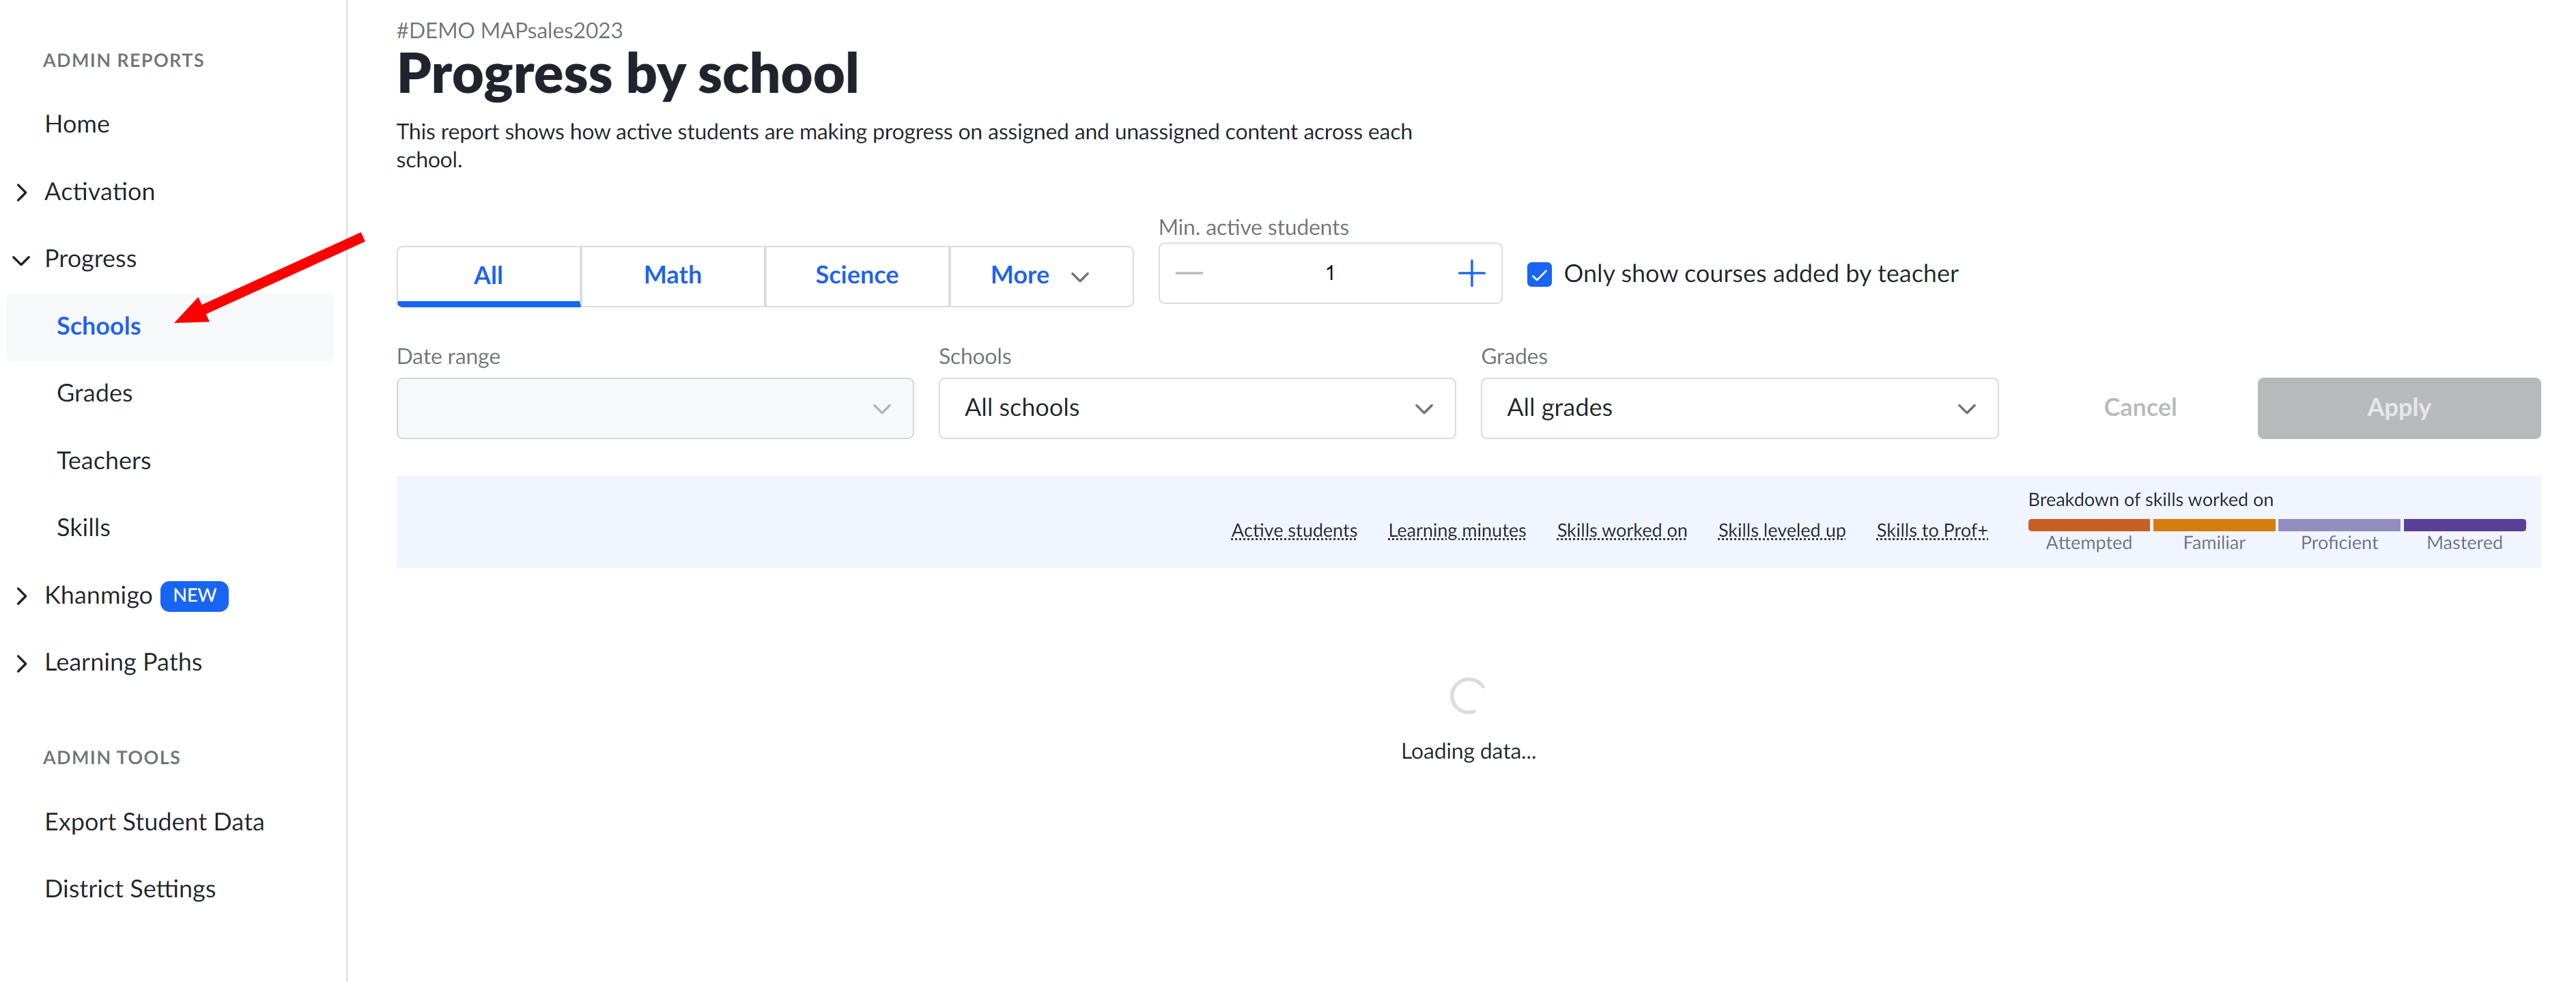The image size is (2576, 982).
Task: Click the '#DEMO MAPsales2023' district label
Action: click(x=509, y=31)
